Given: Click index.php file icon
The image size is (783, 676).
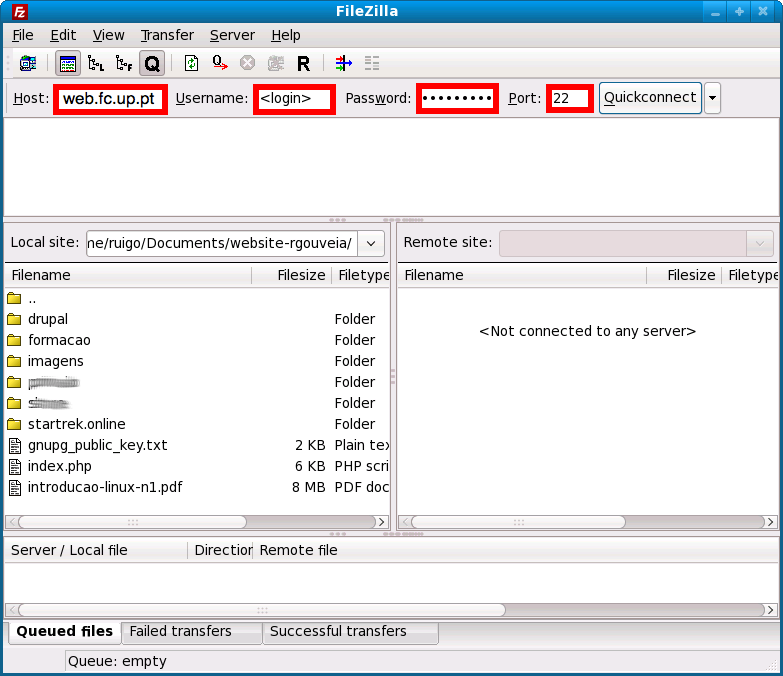Looking at the screenshot, I should pos(15,466).
